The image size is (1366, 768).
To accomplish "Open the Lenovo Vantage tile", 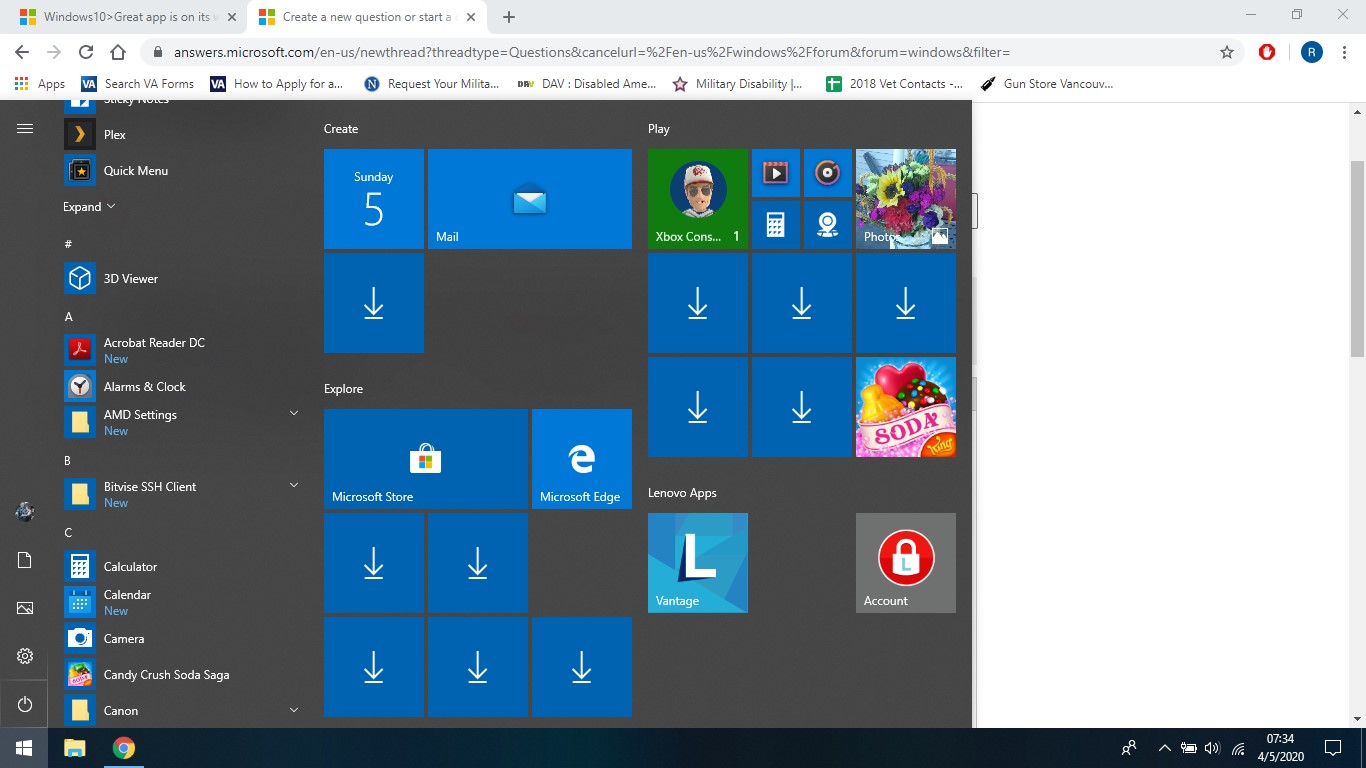I will [698, 563].
